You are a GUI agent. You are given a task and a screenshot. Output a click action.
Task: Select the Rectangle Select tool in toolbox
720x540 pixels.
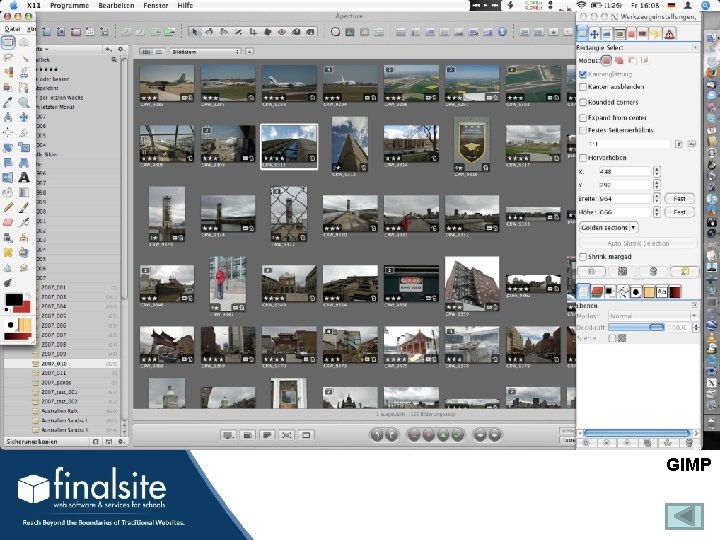coord(8,43)
